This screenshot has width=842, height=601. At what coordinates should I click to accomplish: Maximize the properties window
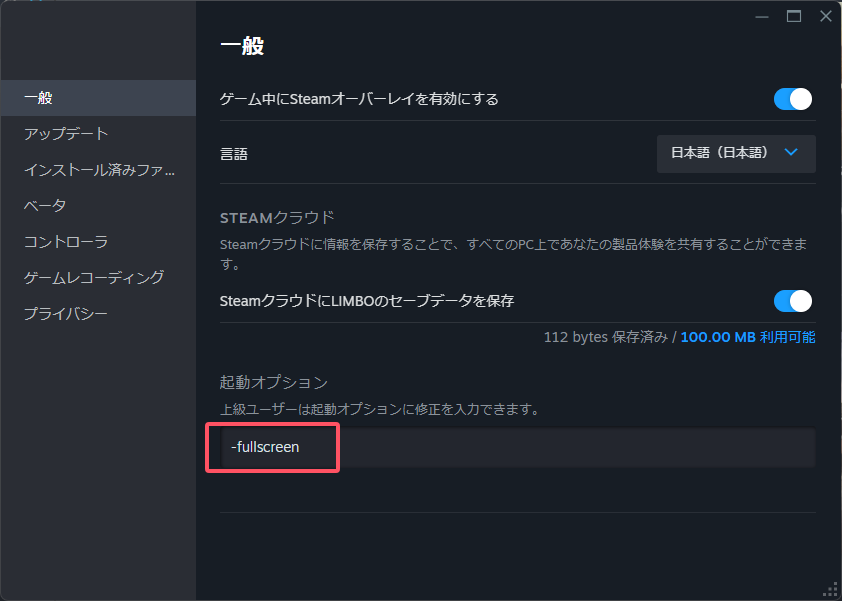coord(794,16)
